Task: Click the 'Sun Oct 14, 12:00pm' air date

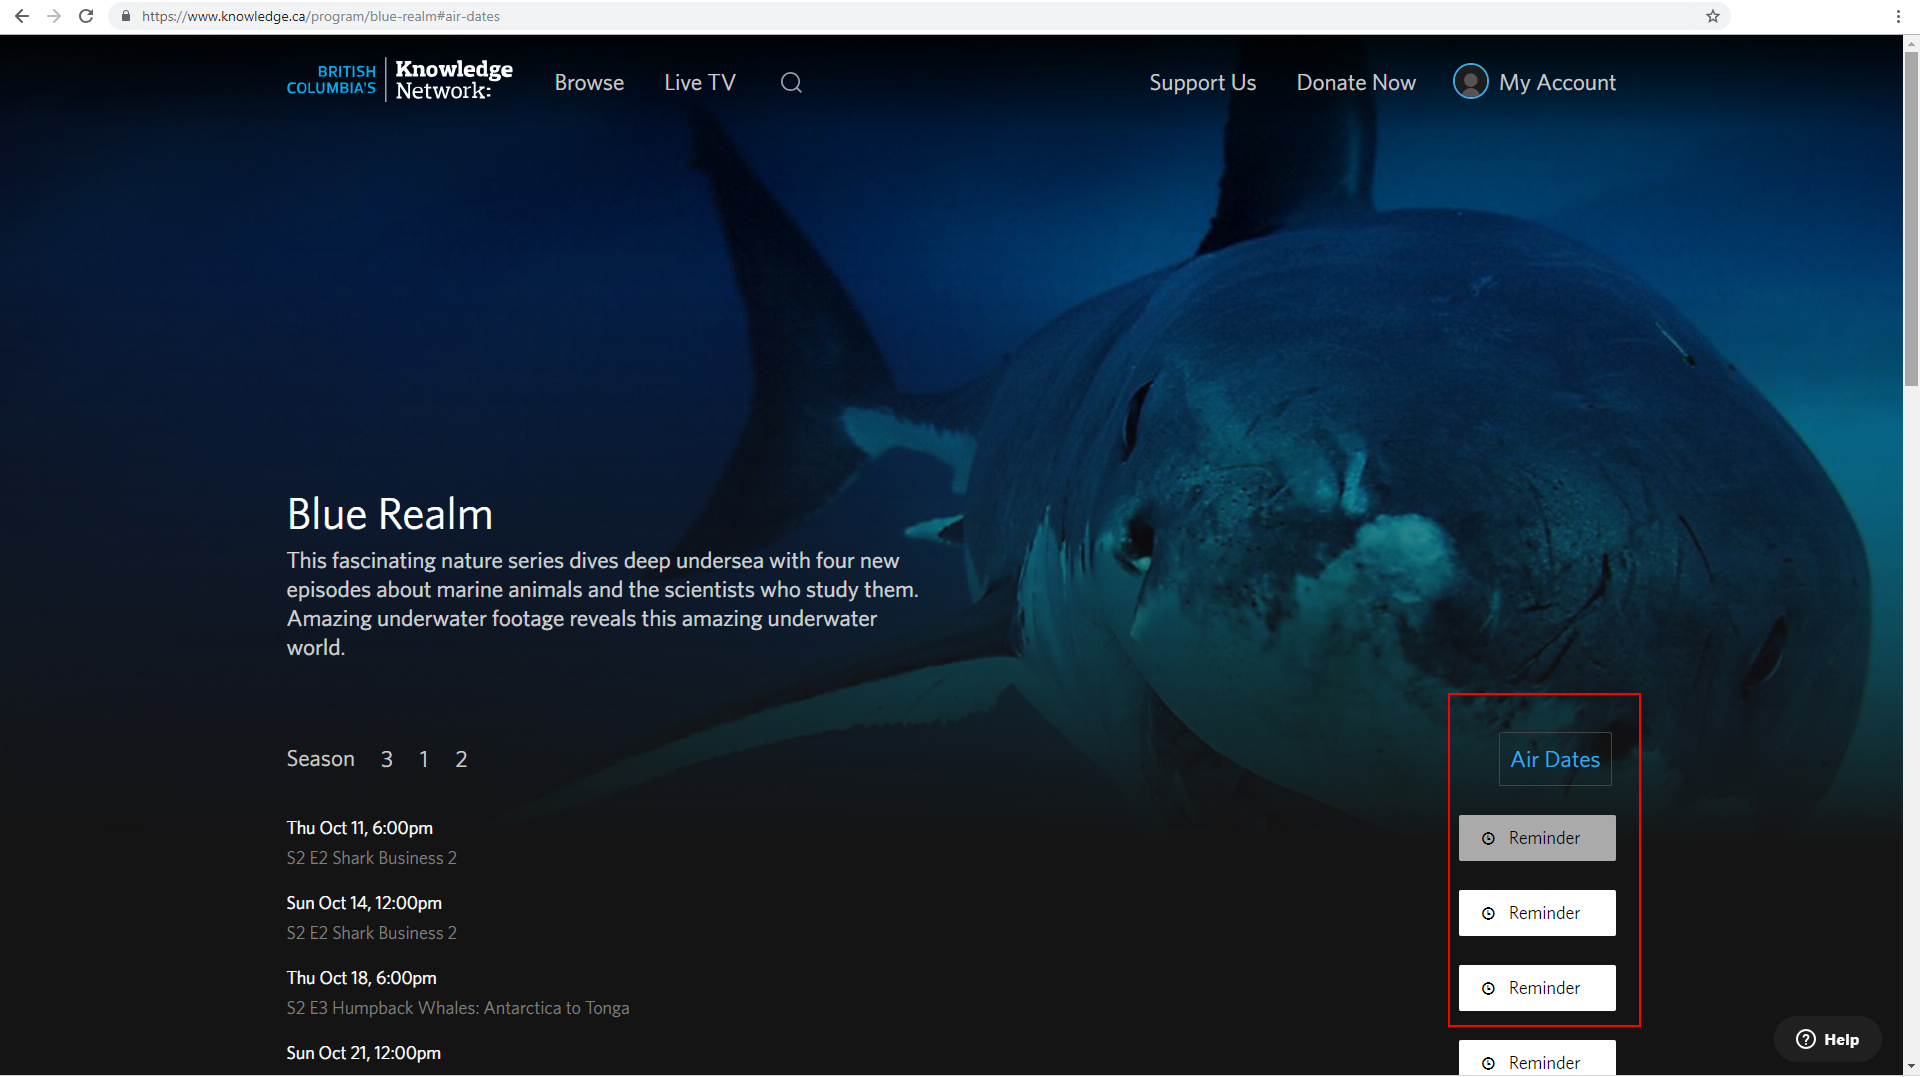Action: (364, 903)
